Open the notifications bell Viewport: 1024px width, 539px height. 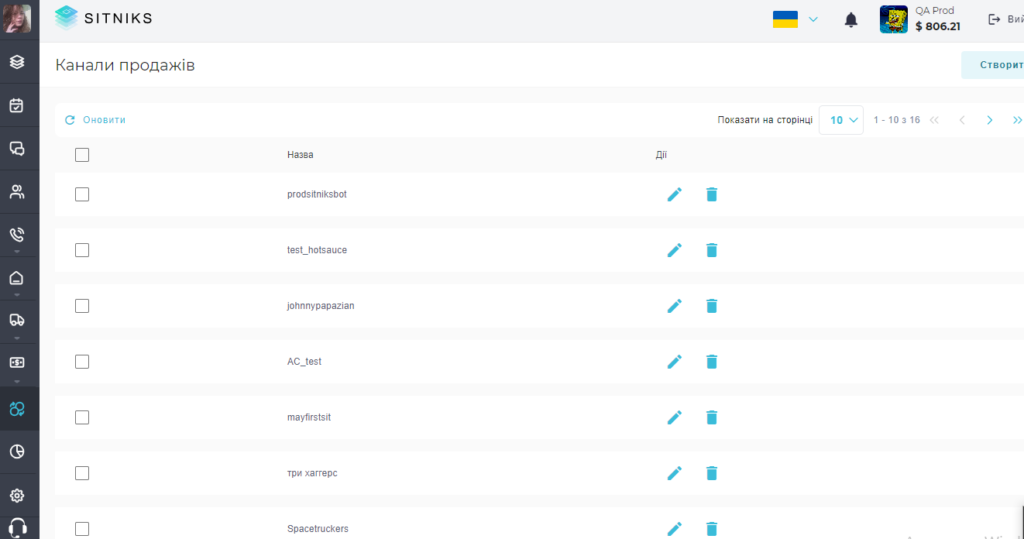click(851, 20)
